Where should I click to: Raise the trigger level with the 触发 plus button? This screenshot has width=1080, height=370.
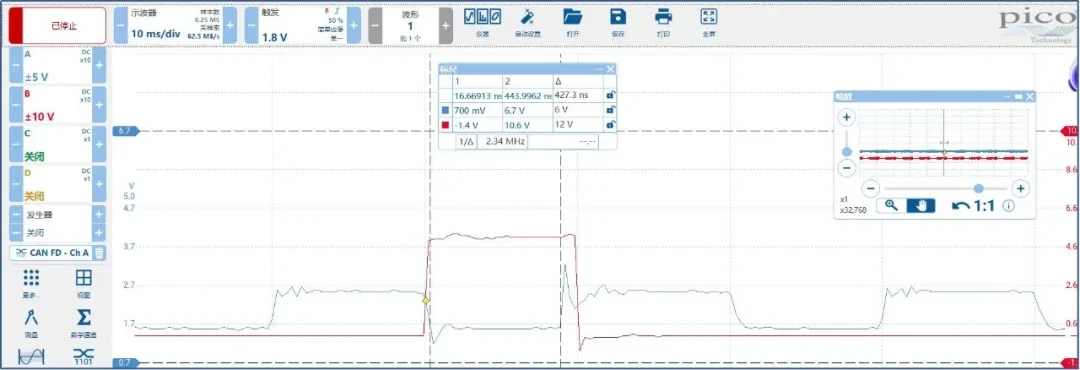(x=354, y=25)
